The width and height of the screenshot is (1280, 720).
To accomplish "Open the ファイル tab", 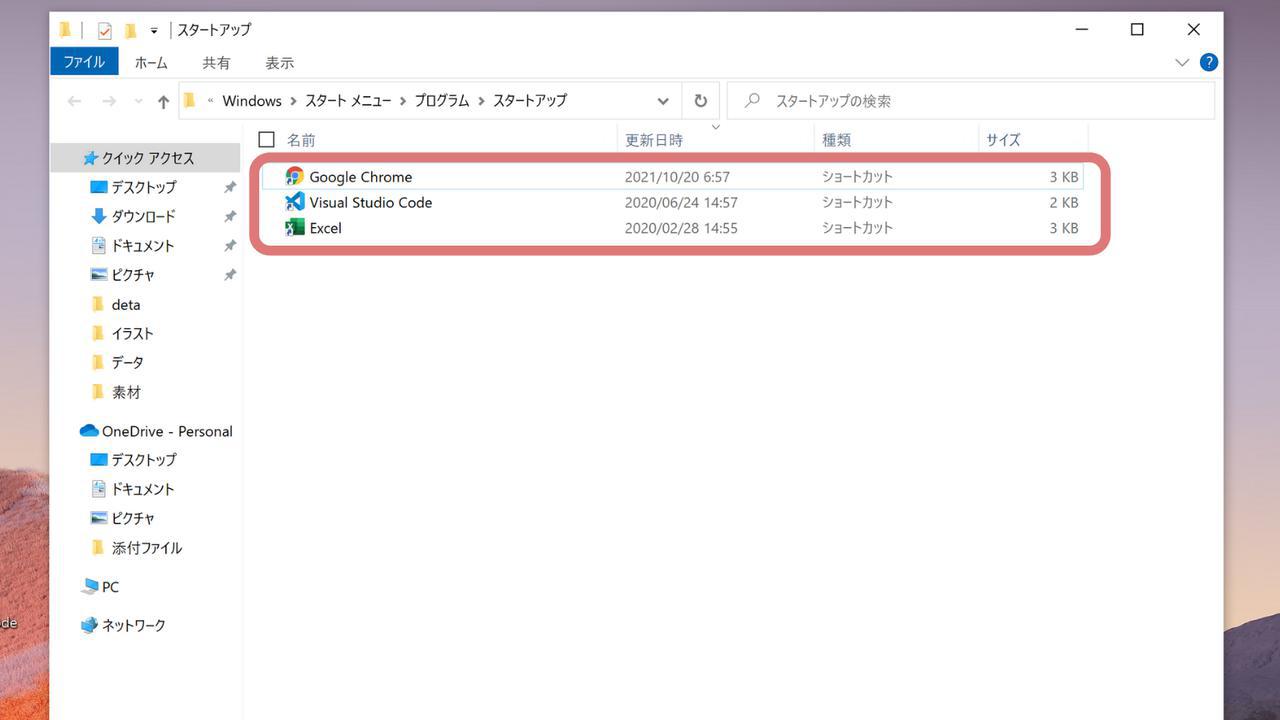I will click(x=84, y=62).
